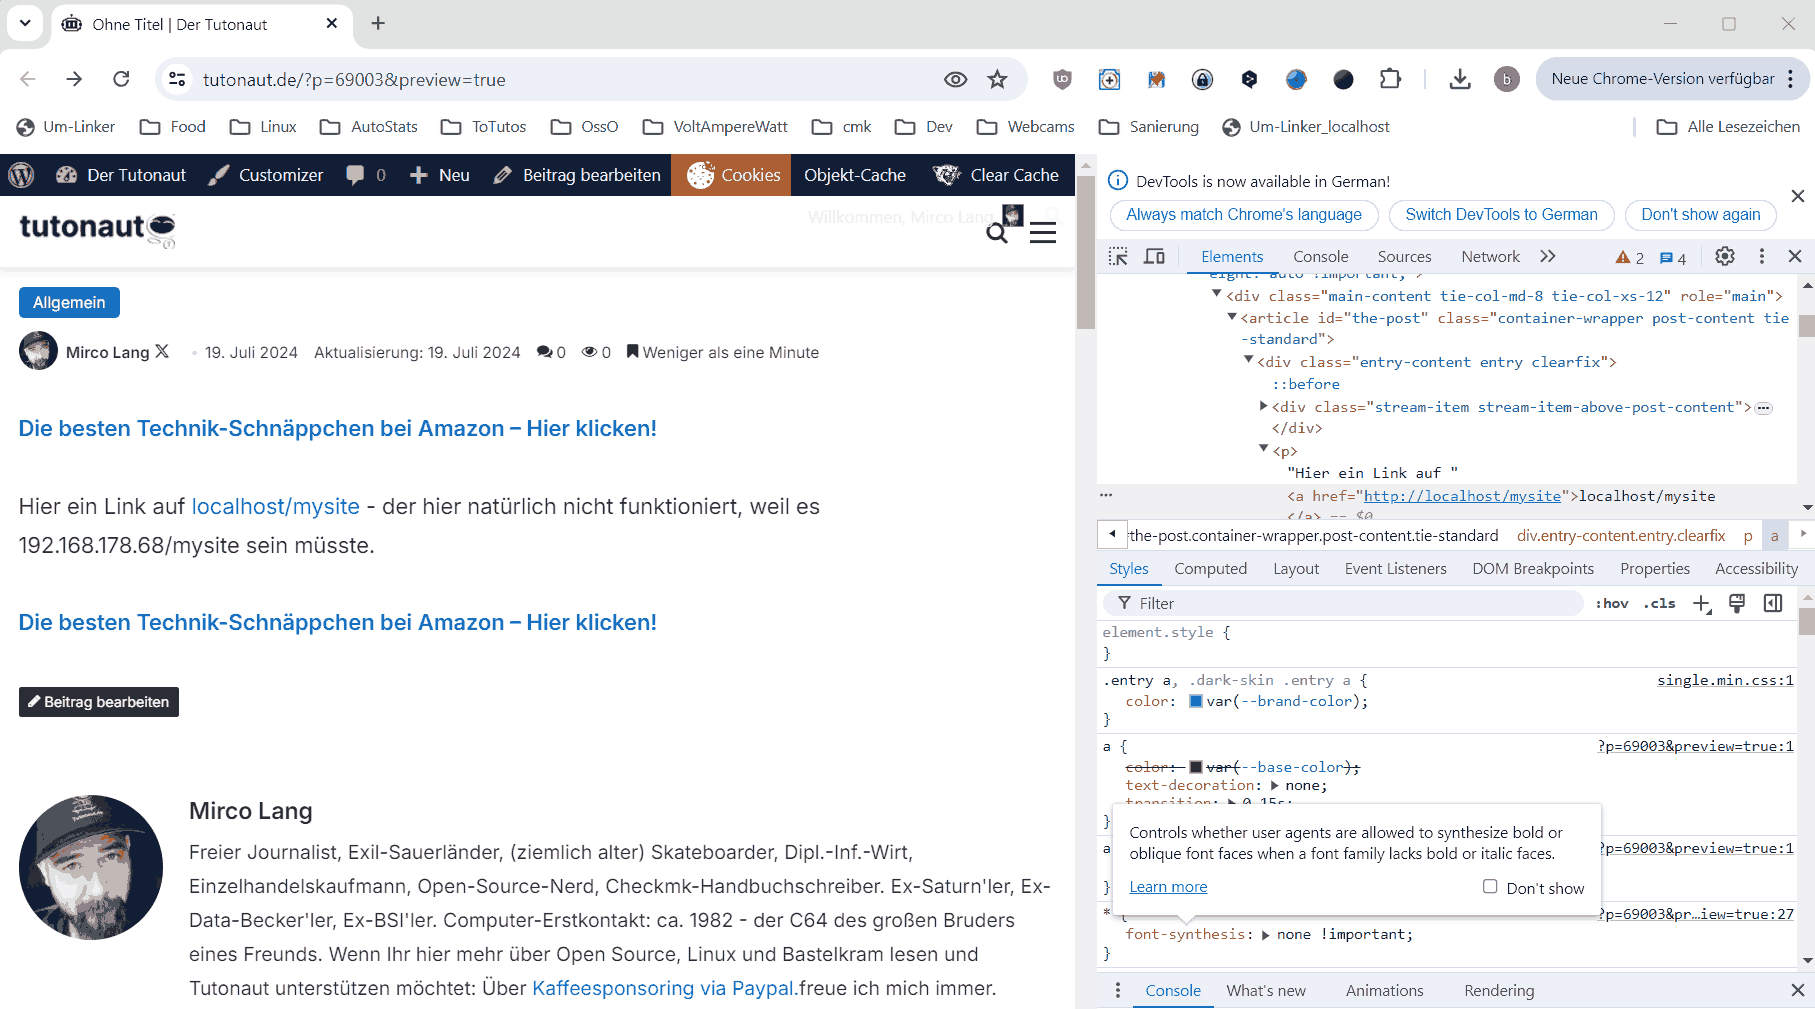Image resolution: width=1815 pixels, height=1009 pixels.
Task: Click Mirco Lang's large author photo
Action: [x=91, y=867]
